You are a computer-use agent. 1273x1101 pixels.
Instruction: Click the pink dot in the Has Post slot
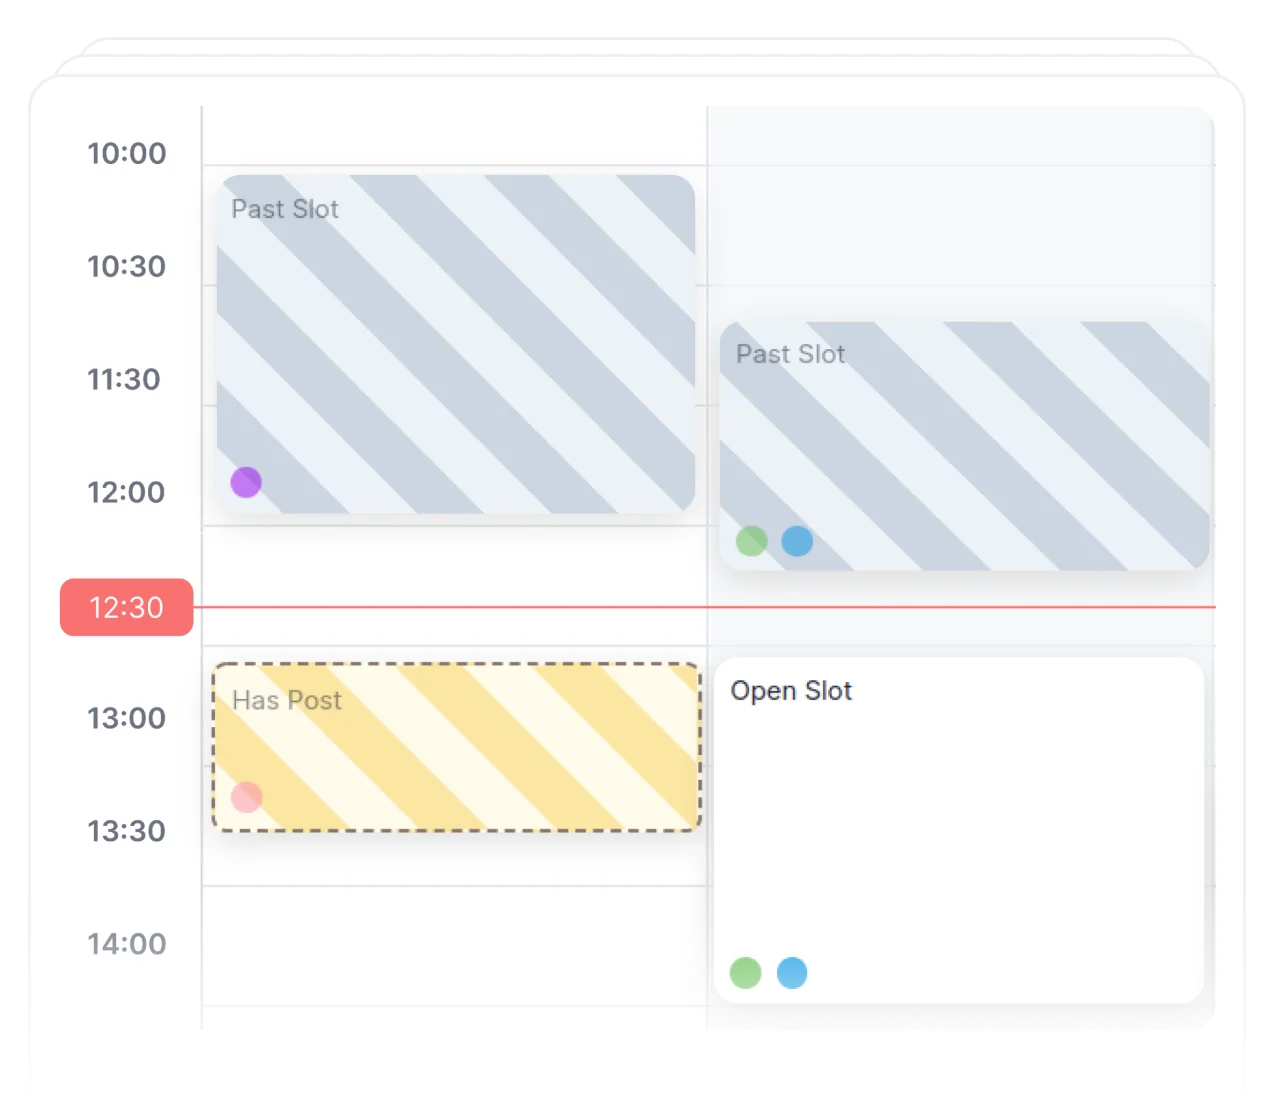pyautogui.click(x=247, y=797)
